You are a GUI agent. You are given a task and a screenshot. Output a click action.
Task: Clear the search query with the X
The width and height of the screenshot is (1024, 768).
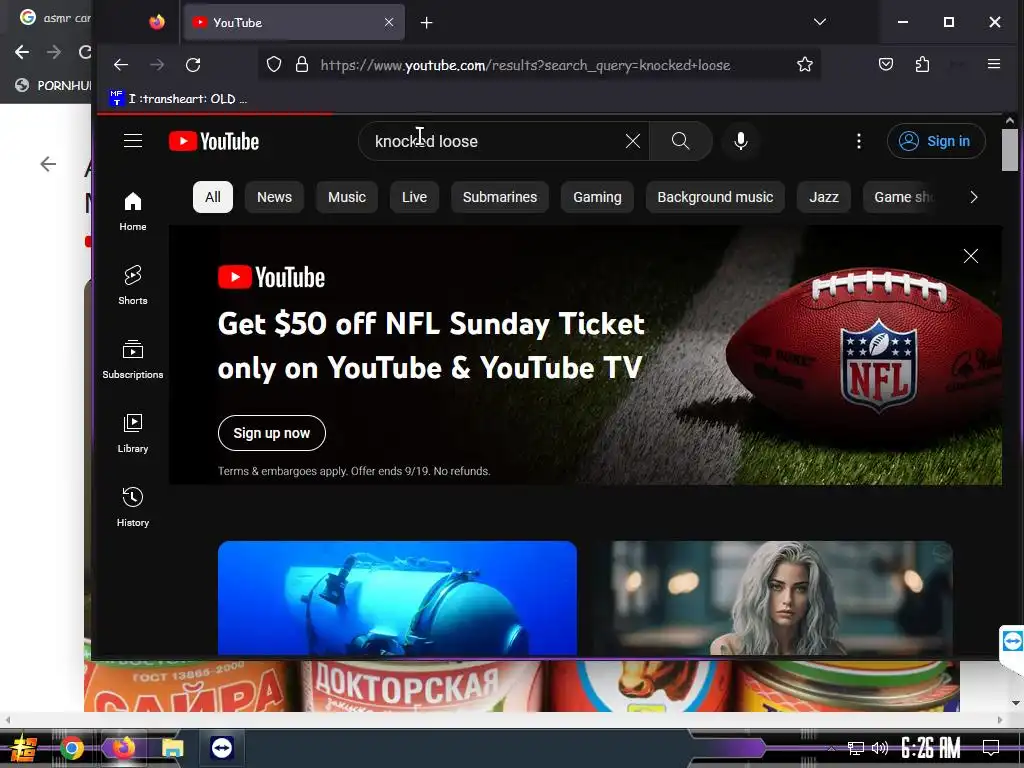[x=632, y=141]
